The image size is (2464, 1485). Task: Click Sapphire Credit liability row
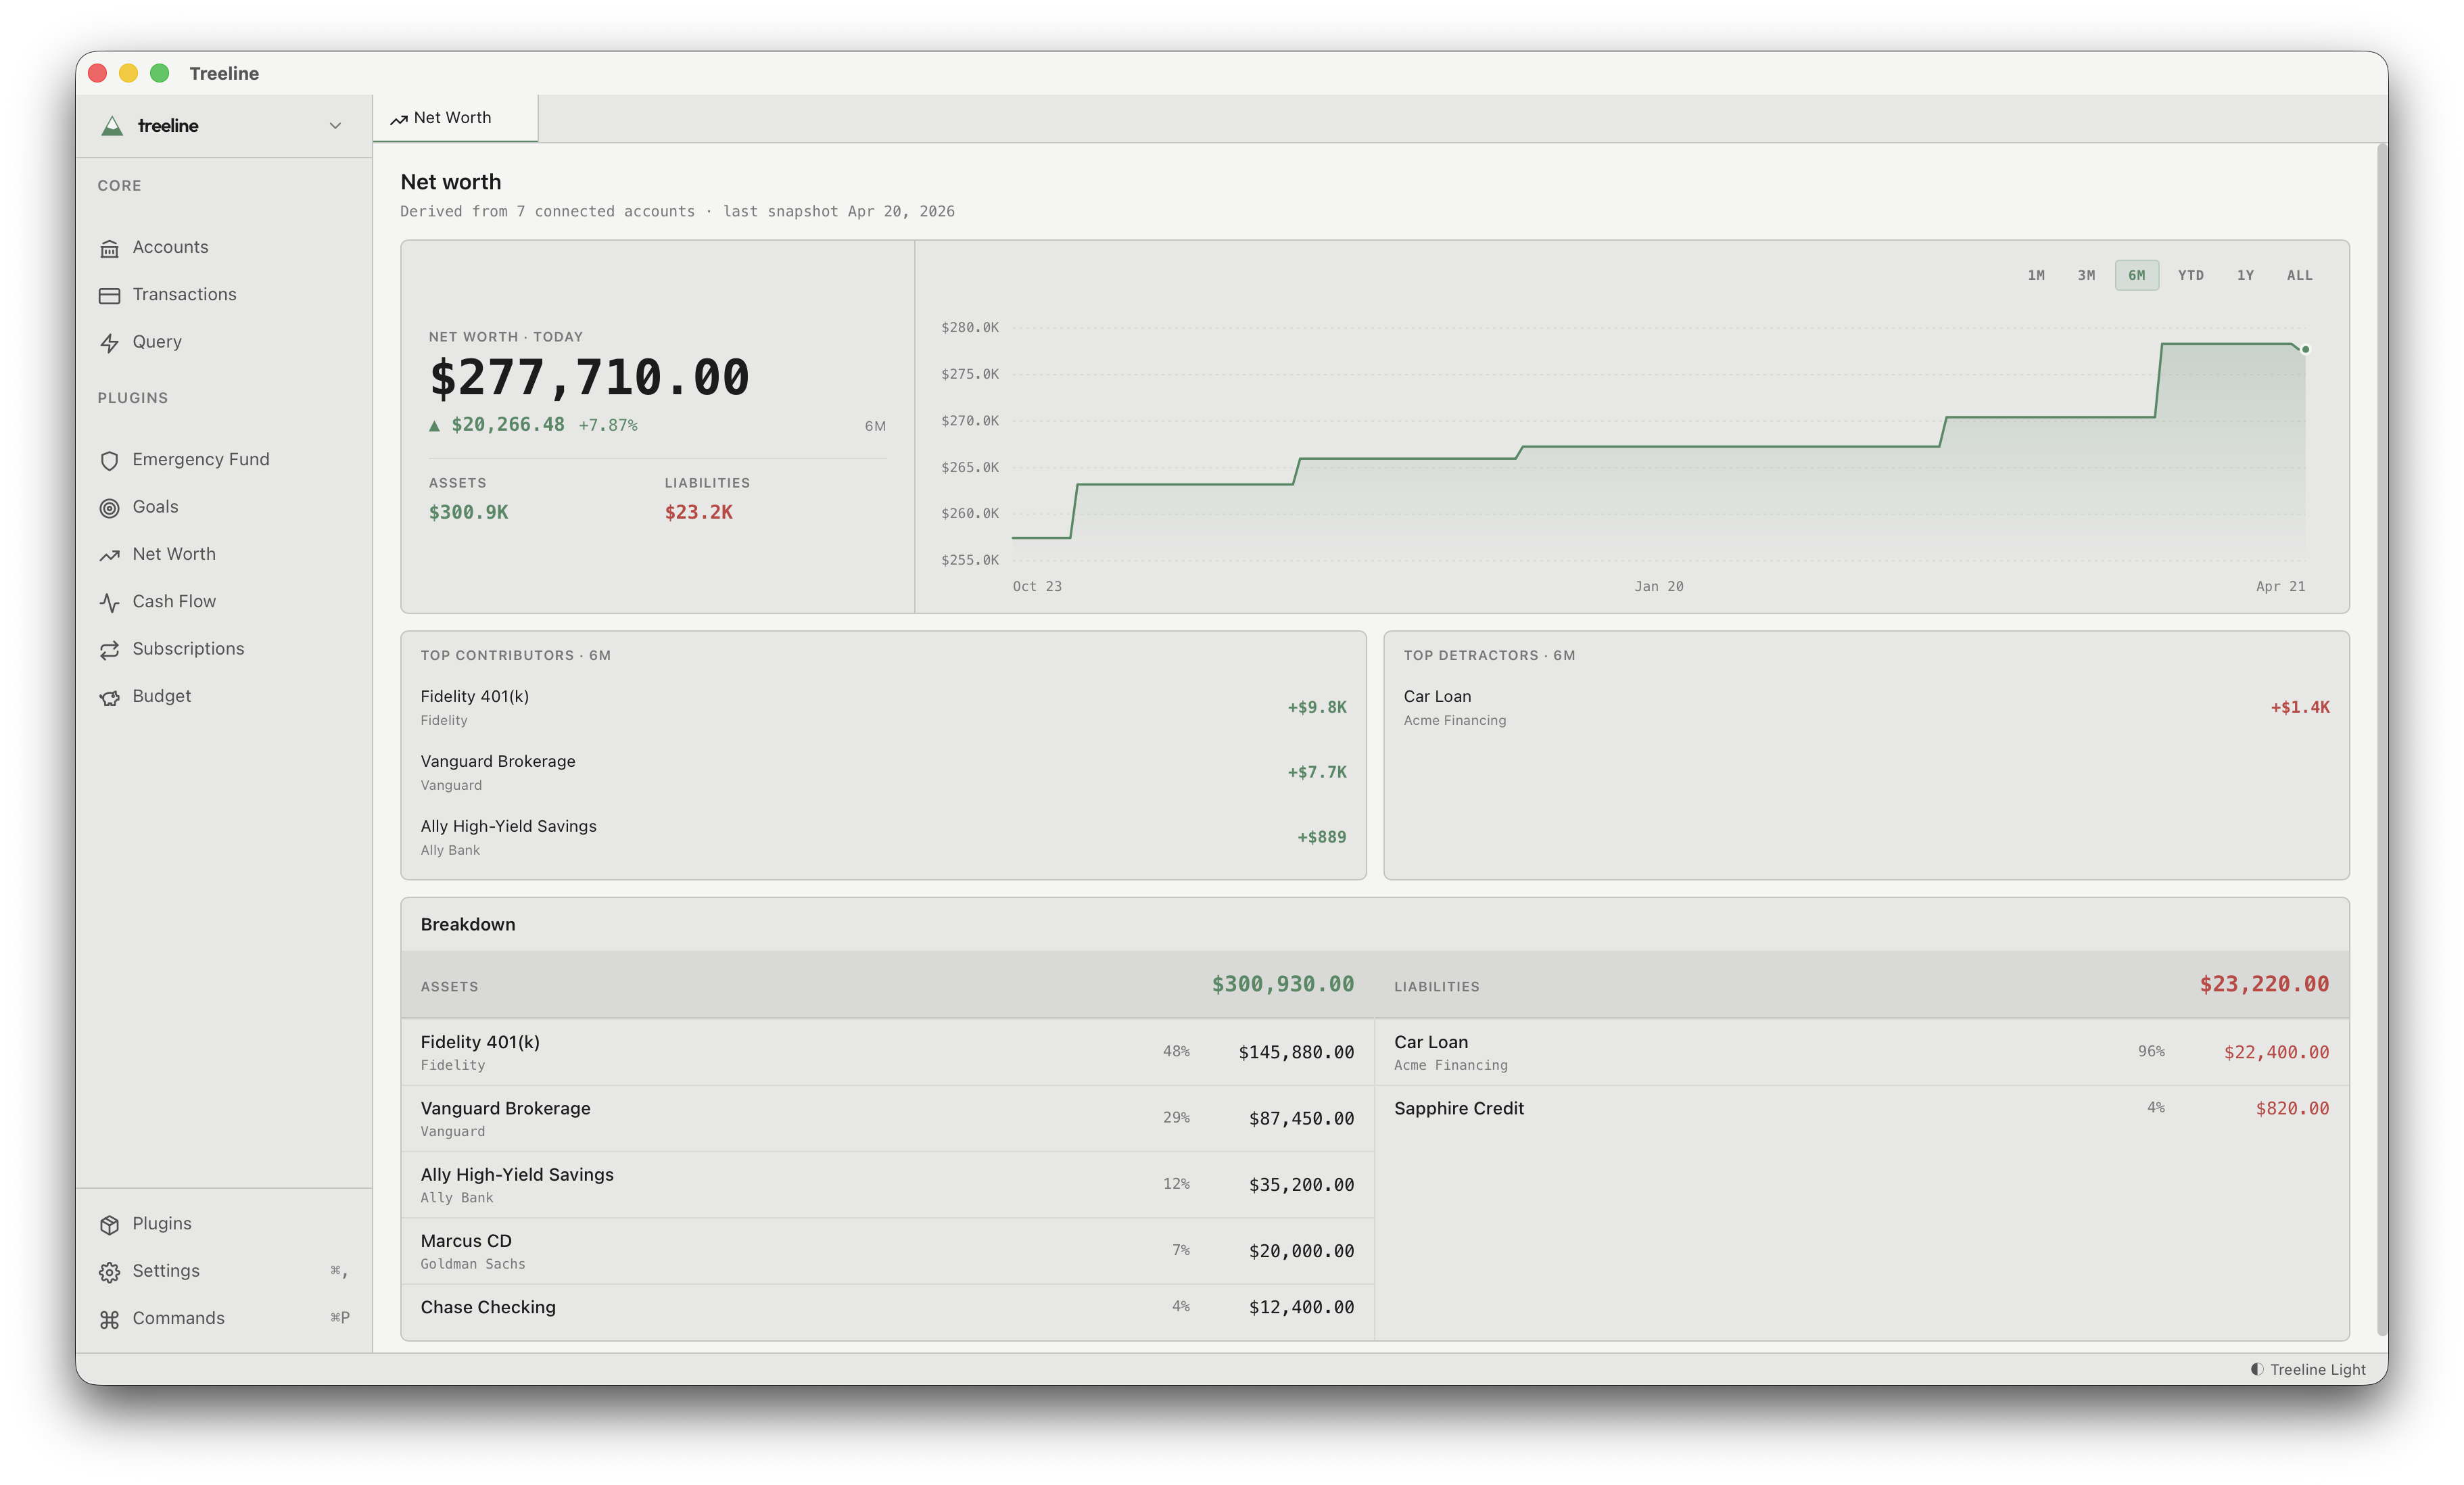point(1862,1109)
